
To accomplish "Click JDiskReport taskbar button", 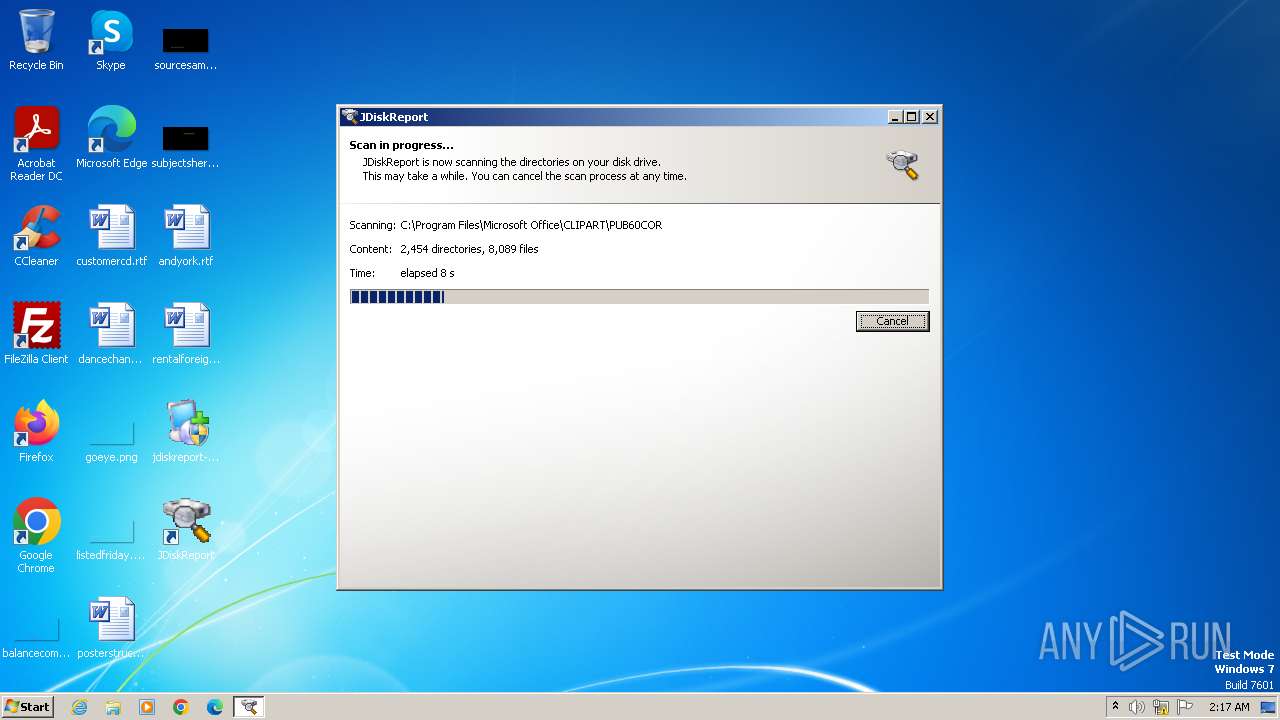I will pyautogui.click(x=249, y=707).
